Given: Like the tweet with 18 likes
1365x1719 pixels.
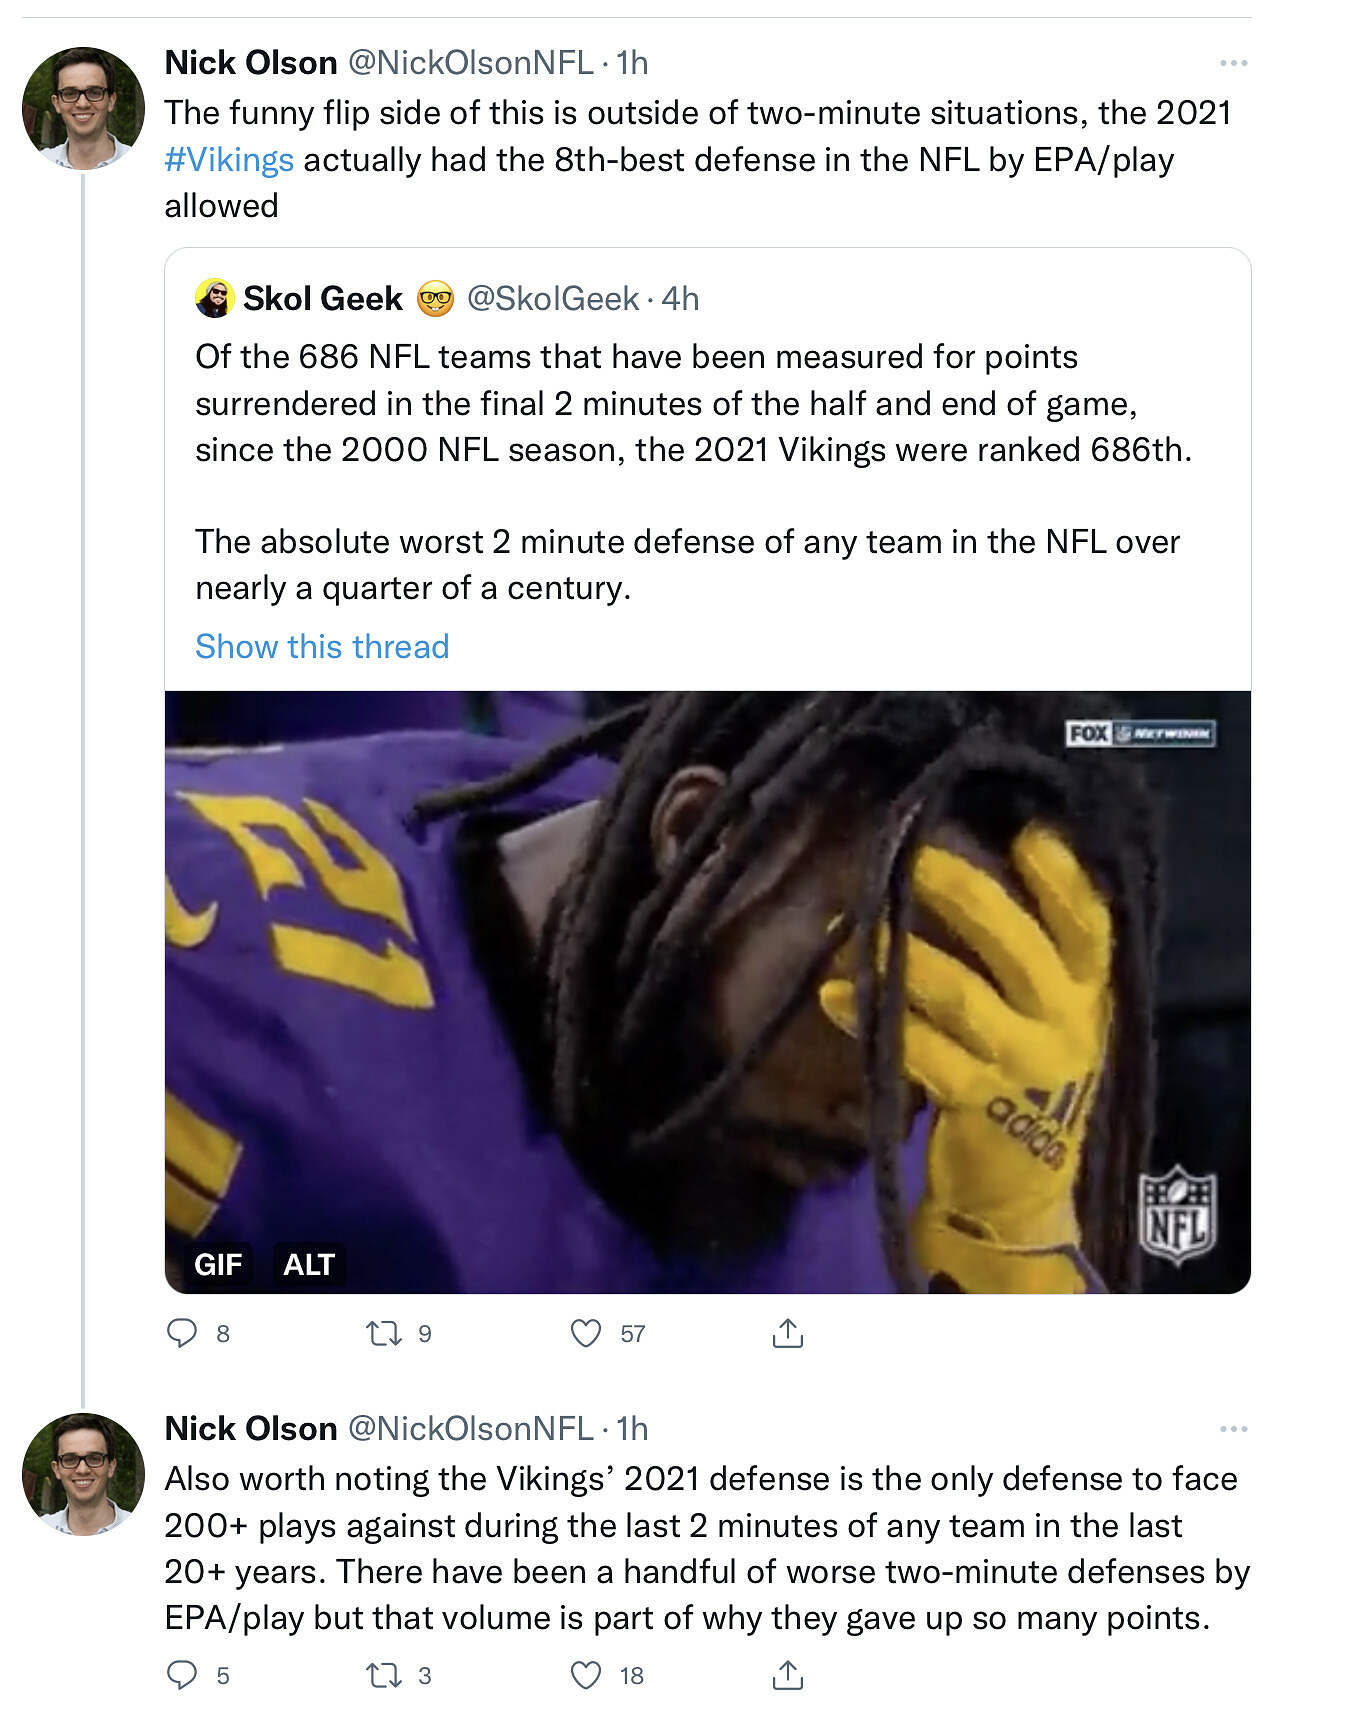Looking at the screenshot, I should coord(586,1675).
